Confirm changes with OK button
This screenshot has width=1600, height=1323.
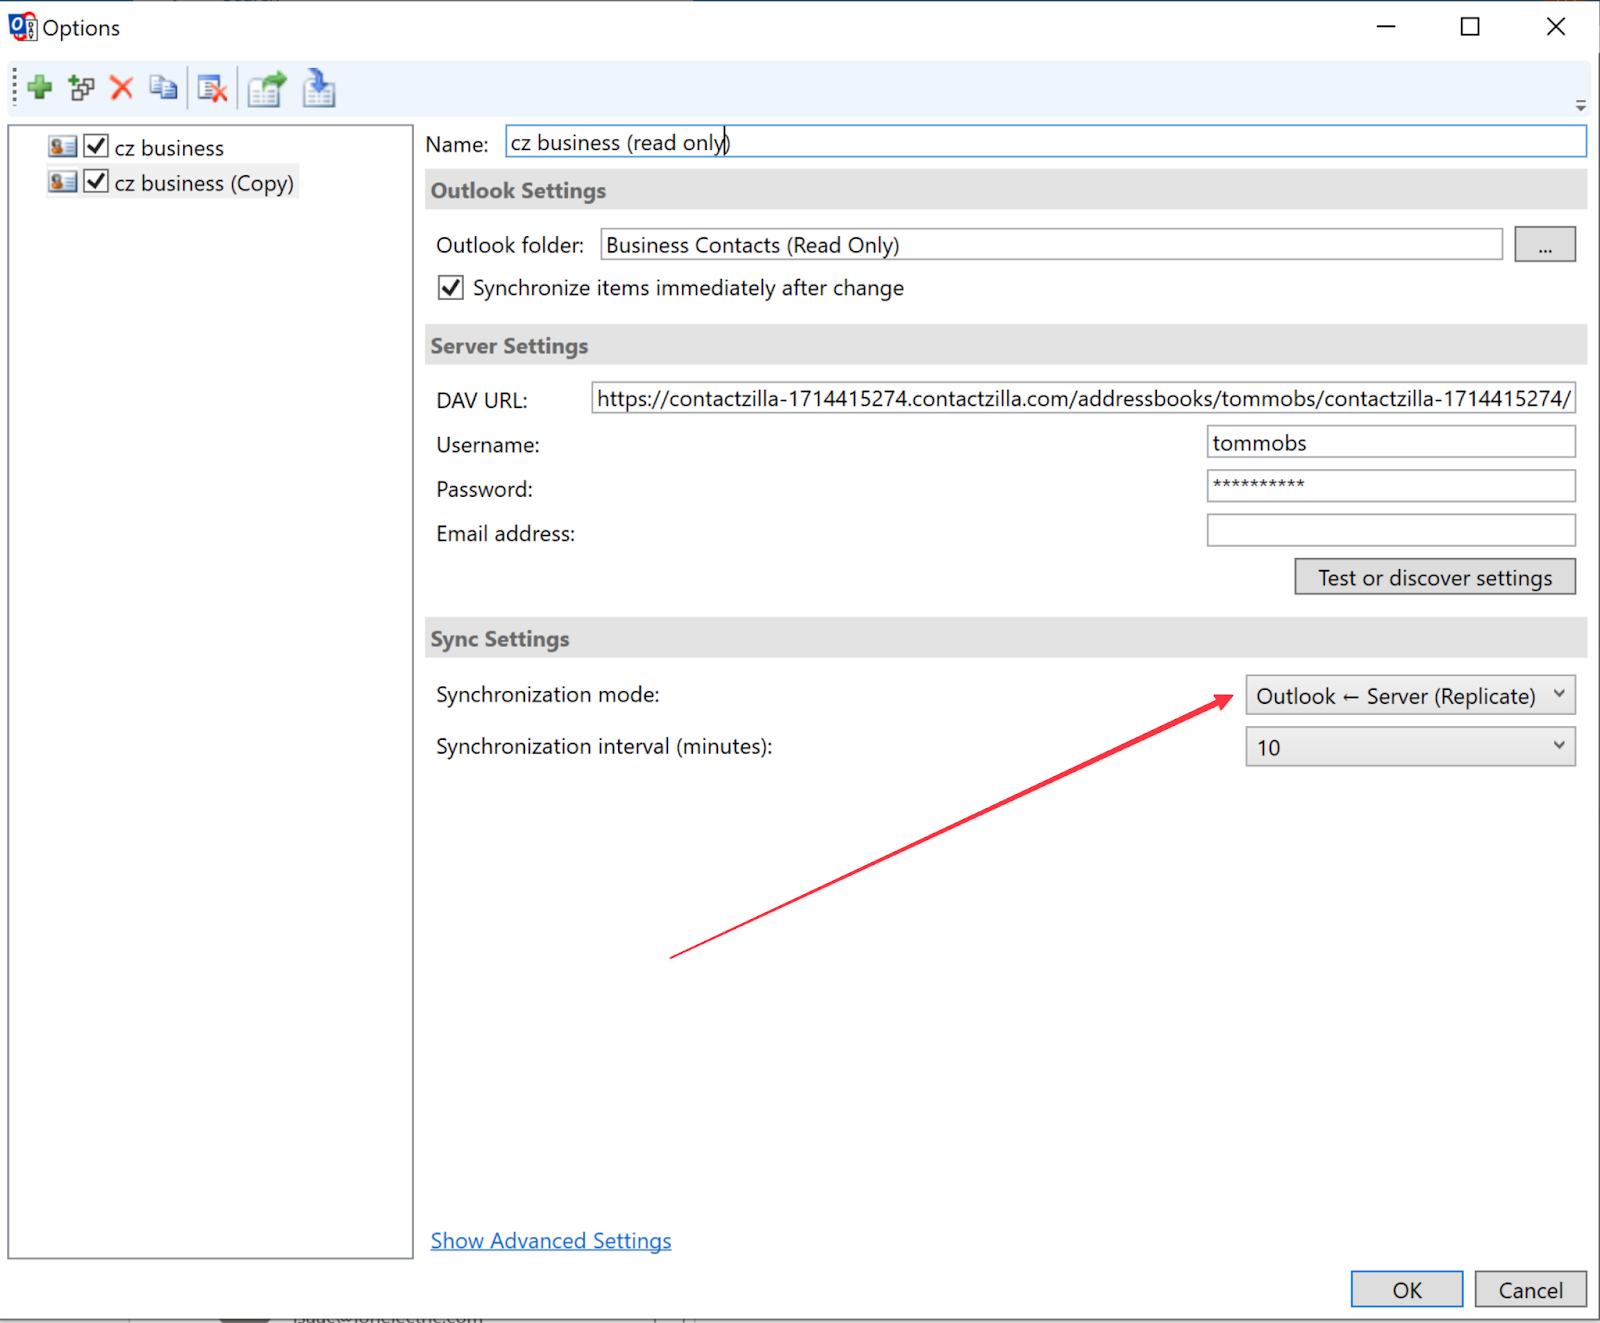(1407, 1289)
